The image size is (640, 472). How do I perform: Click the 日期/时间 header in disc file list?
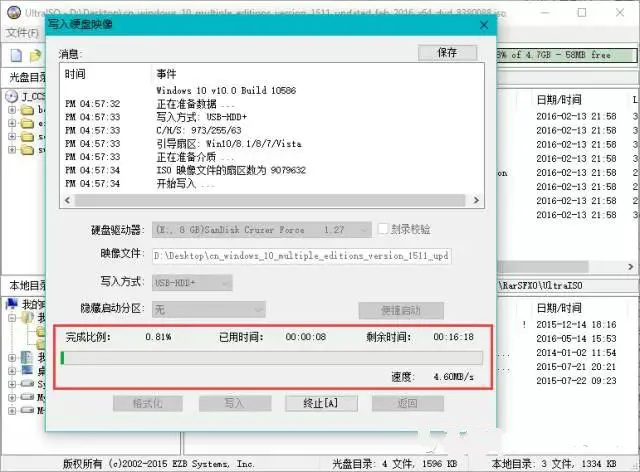tap(559, 100)
